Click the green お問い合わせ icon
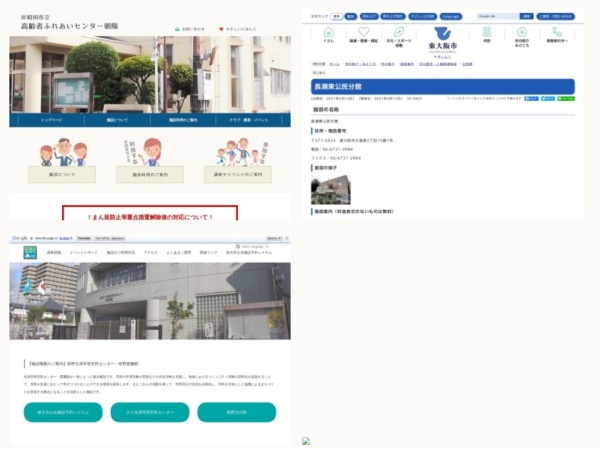The height and width of the screenshot is (450, 600). (177, 29)
